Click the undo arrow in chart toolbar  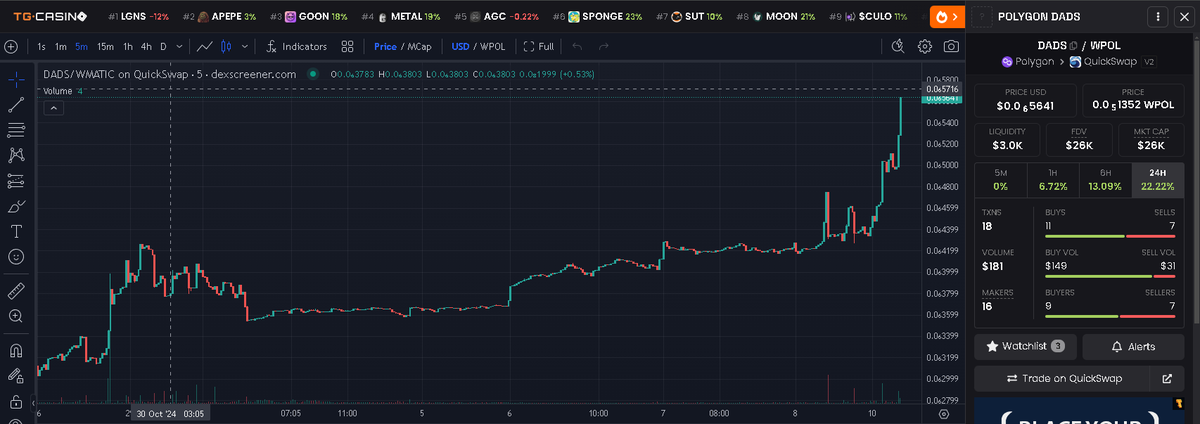(578, 46)
